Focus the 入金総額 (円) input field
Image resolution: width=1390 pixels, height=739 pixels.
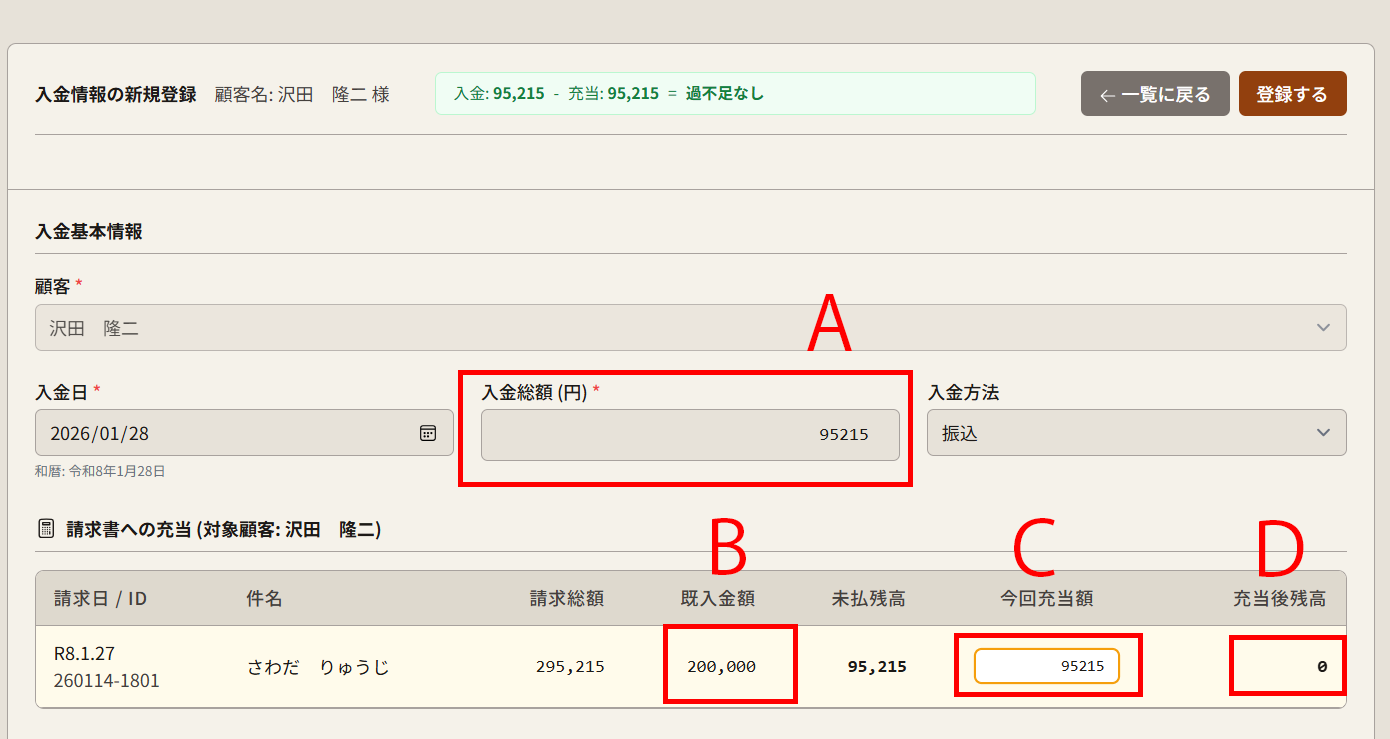[x=689, y=435]
